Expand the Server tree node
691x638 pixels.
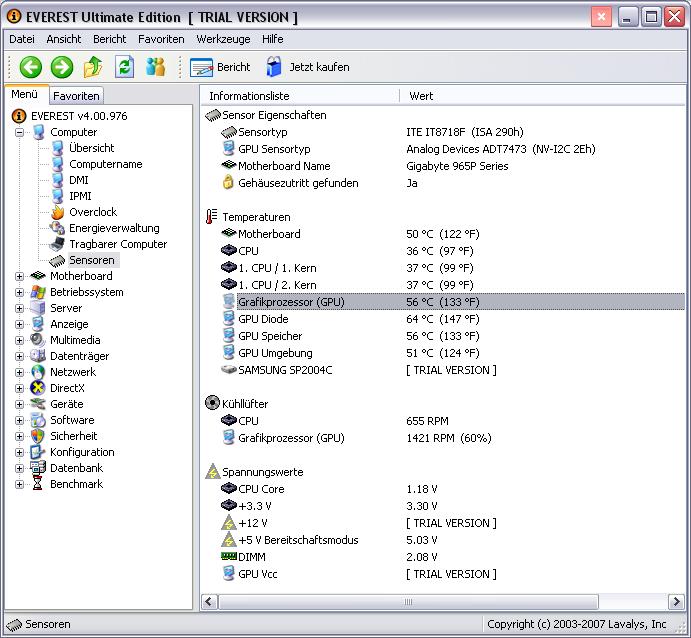coord(19,308)
